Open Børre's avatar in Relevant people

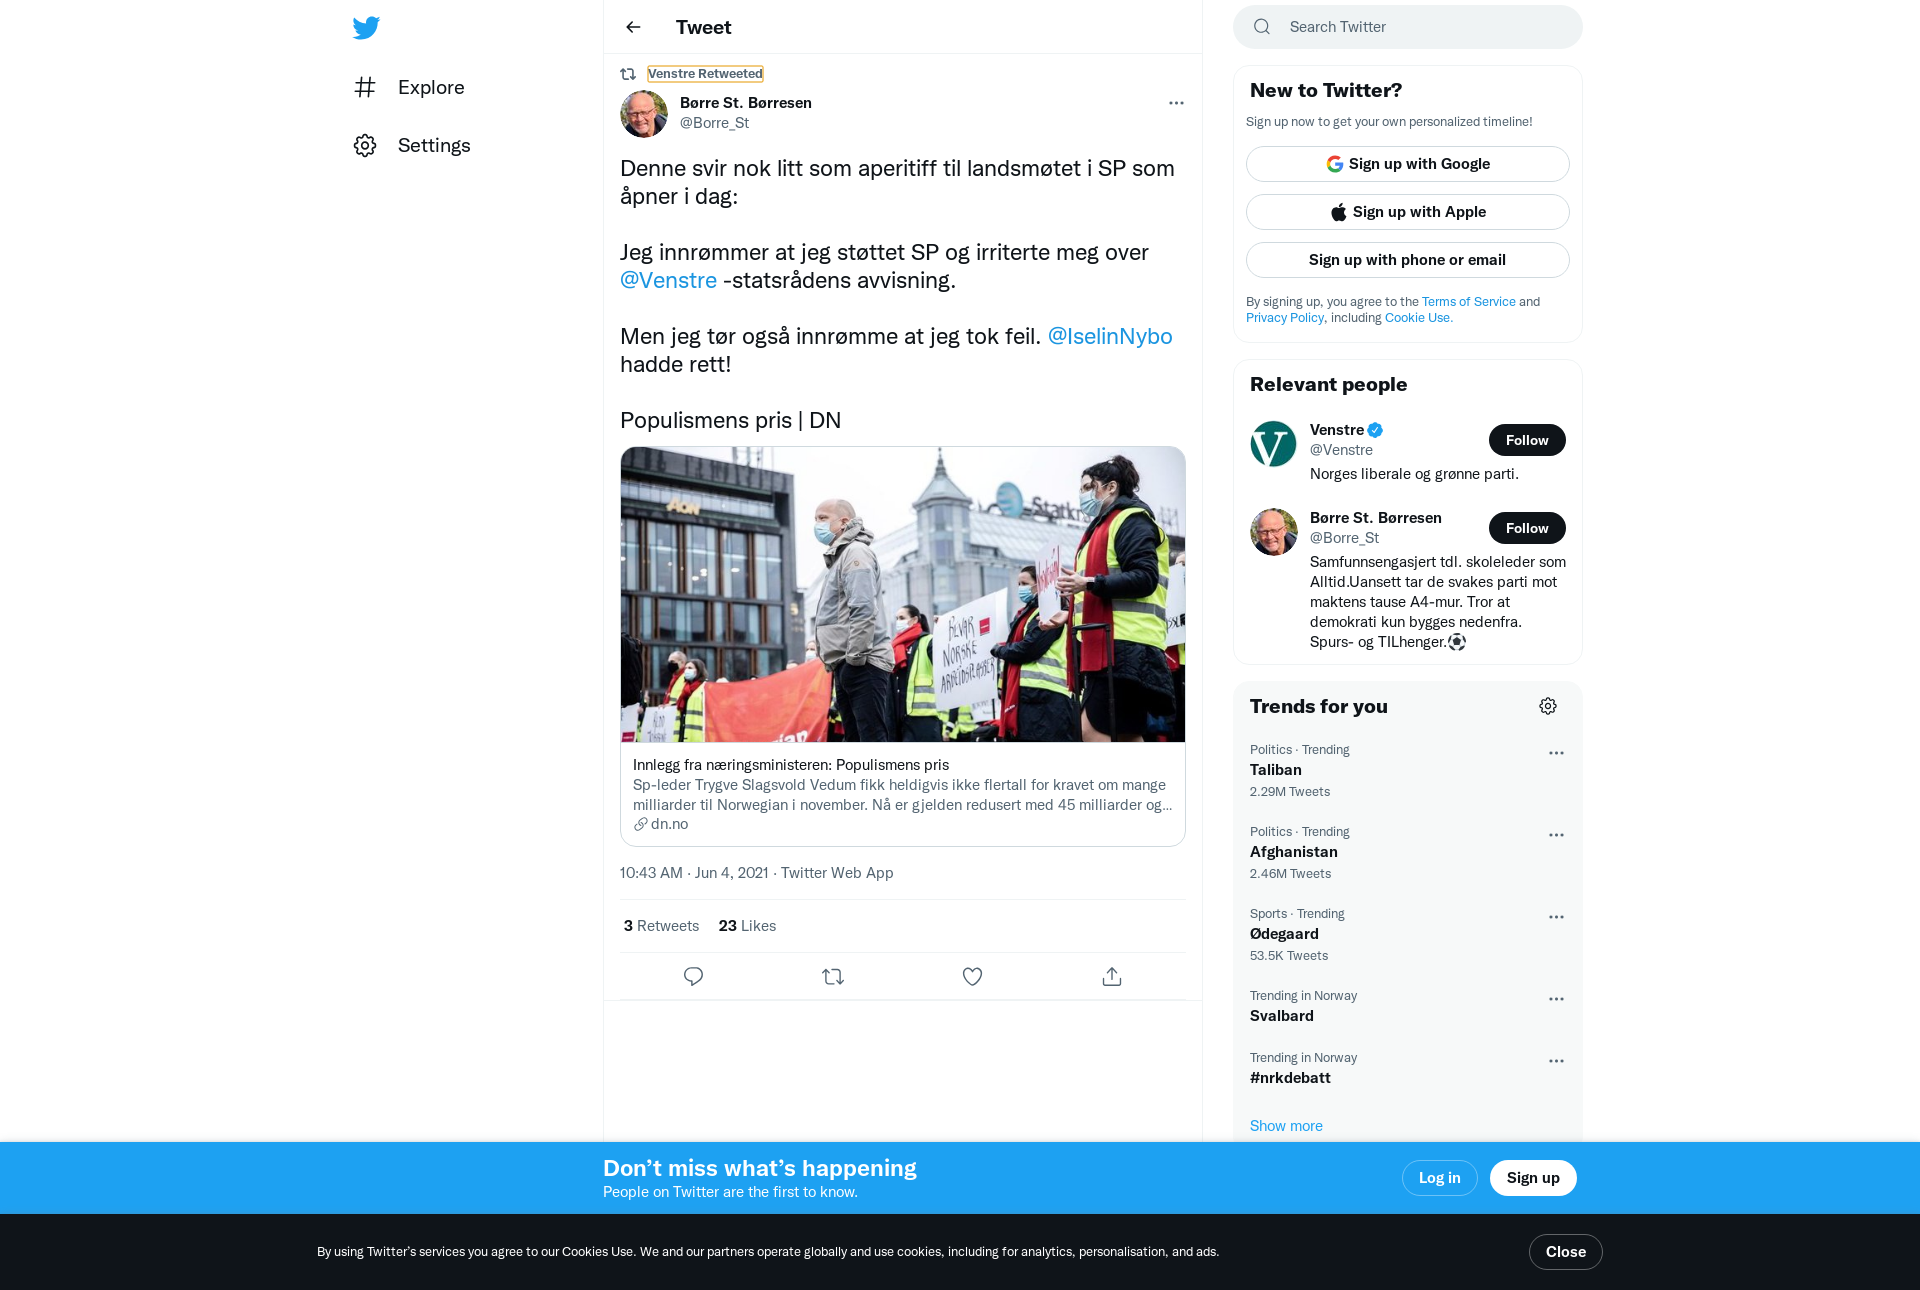pos(1274,532)
